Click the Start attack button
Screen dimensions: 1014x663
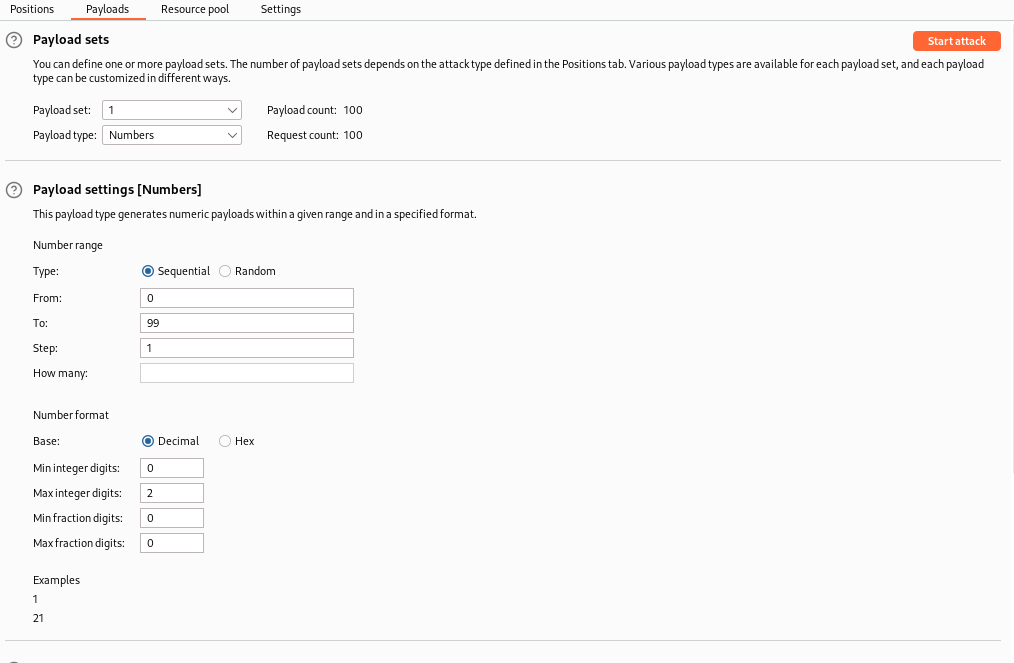[956, 41]
